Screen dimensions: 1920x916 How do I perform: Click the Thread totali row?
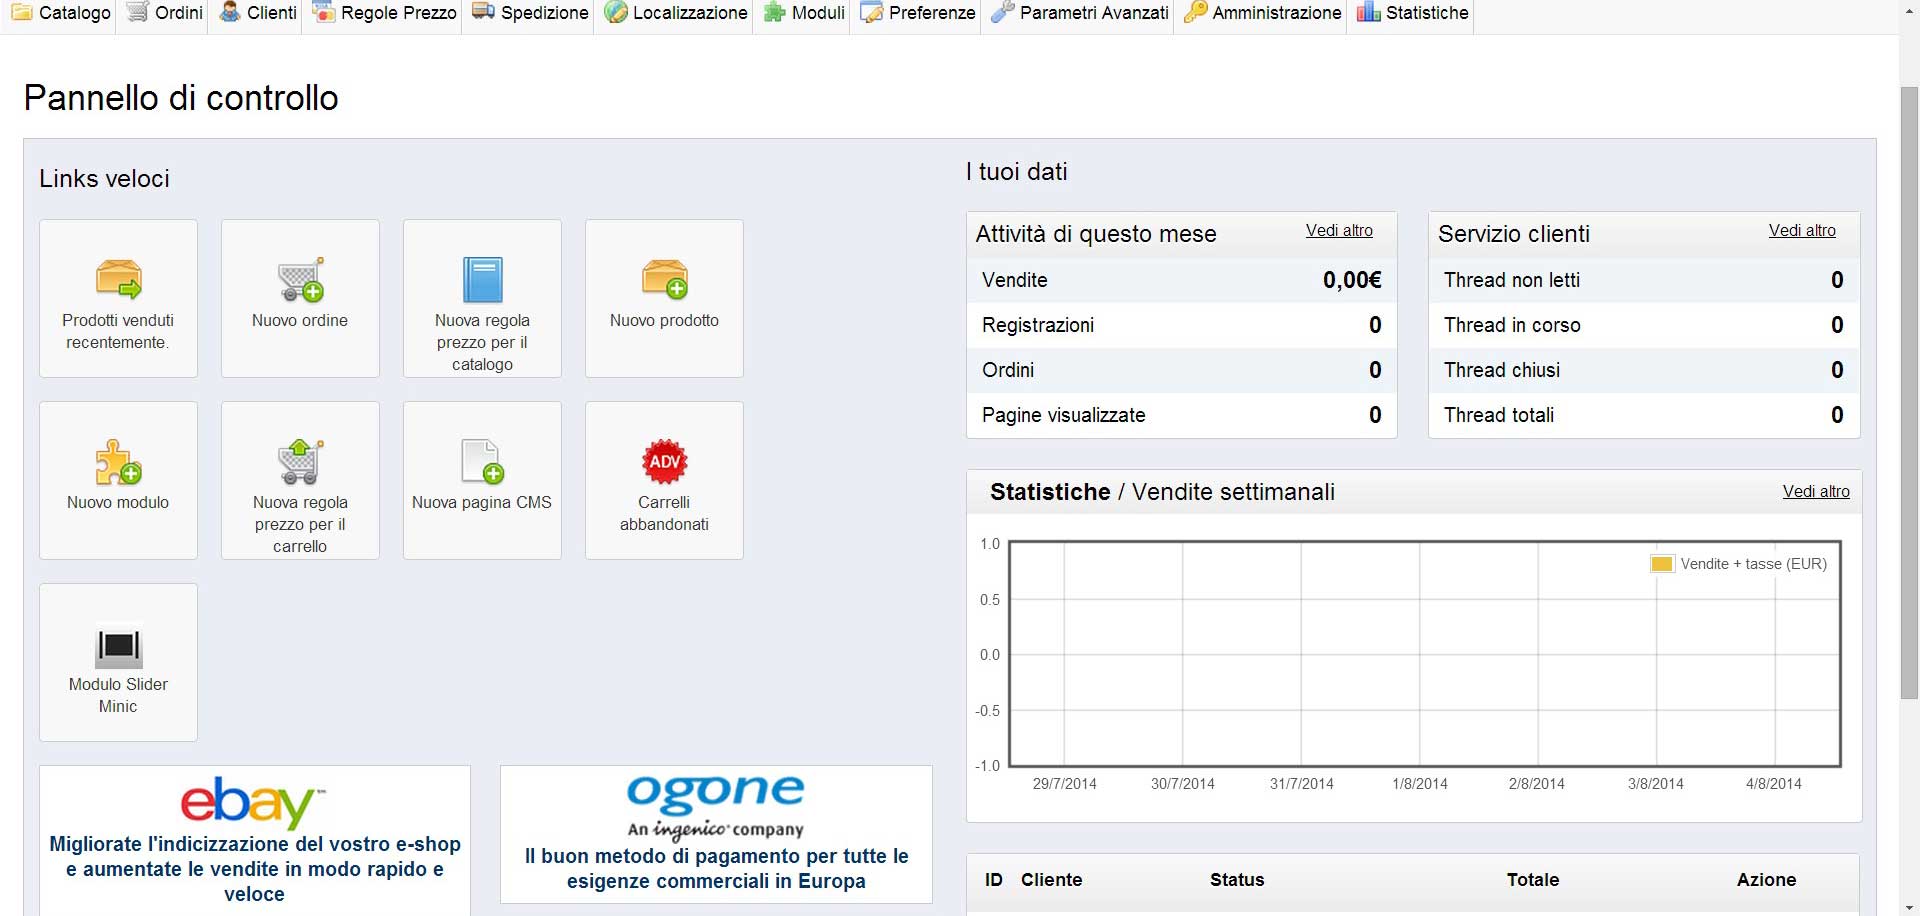[1644, 415]
